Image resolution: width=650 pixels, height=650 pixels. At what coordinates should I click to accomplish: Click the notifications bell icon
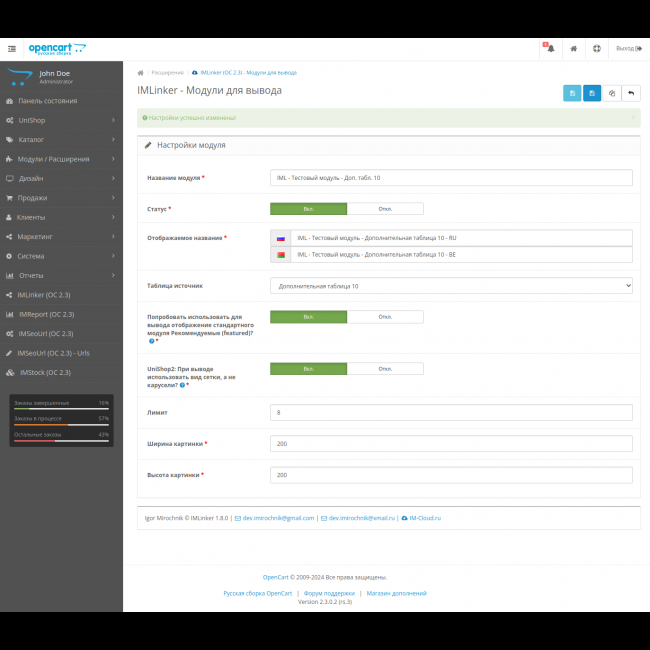pyautogui.click(x=549, y=48)
